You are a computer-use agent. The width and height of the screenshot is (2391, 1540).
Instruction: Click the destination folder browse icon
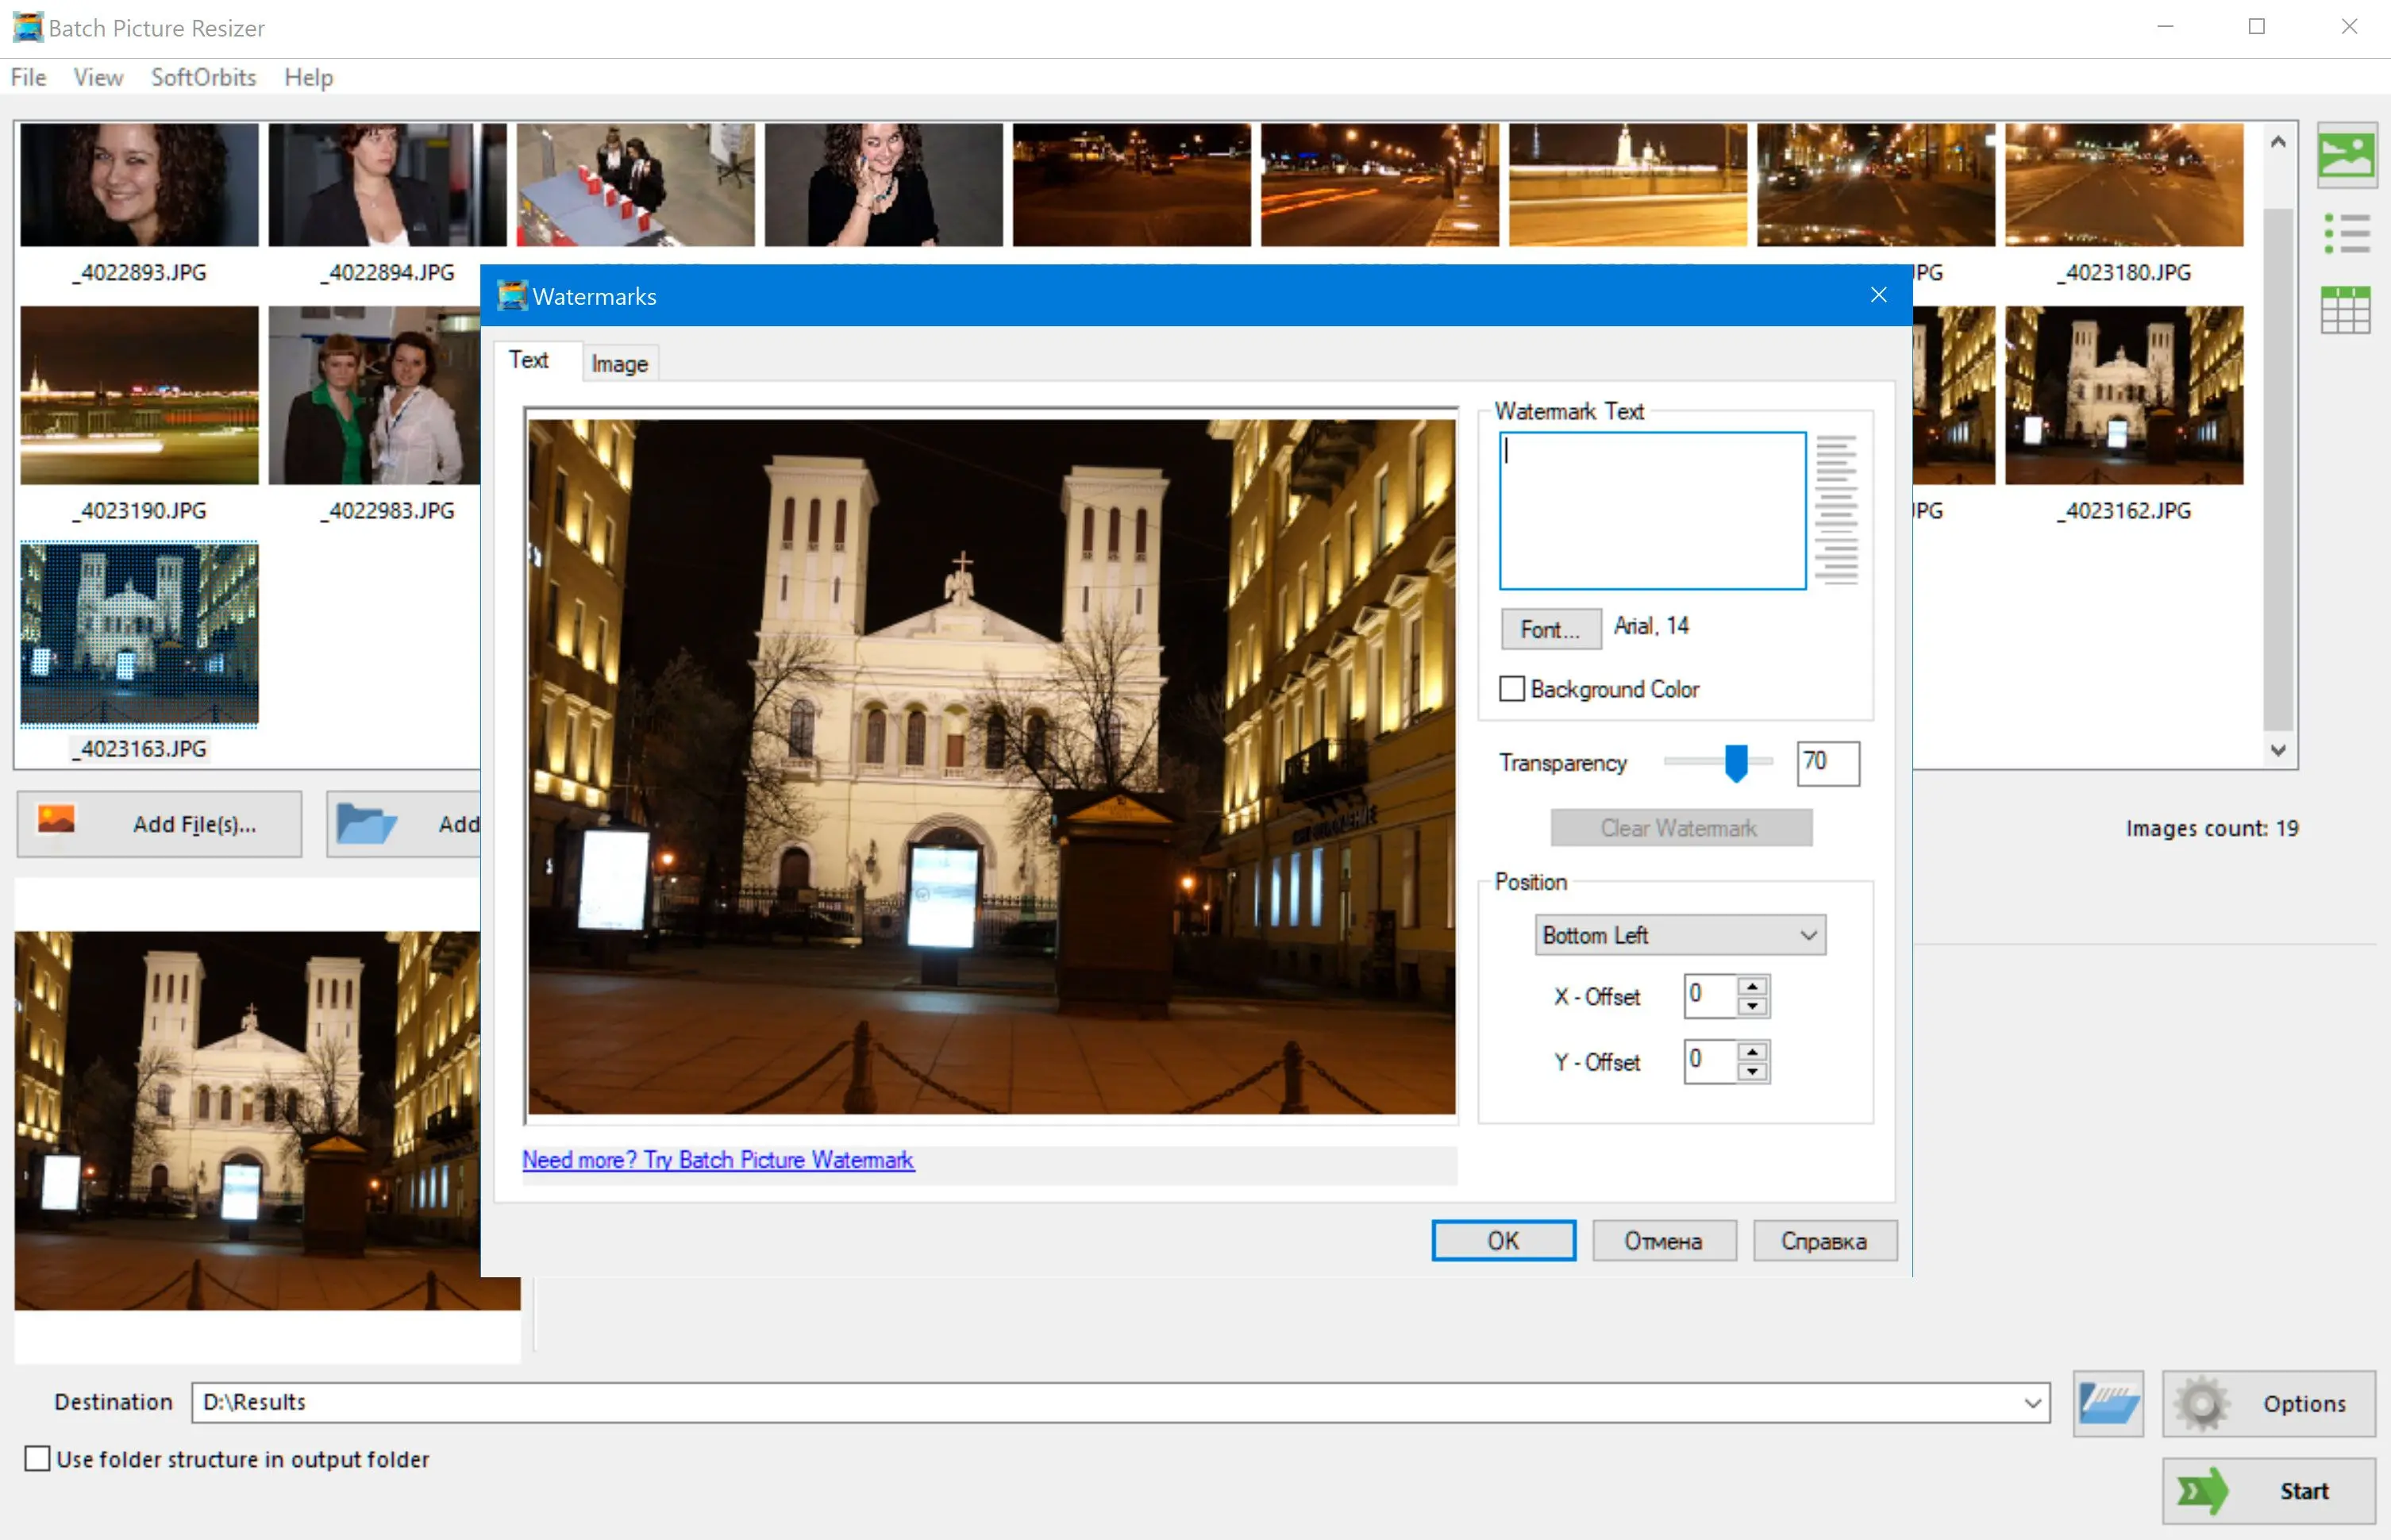coord(2107,1403)
